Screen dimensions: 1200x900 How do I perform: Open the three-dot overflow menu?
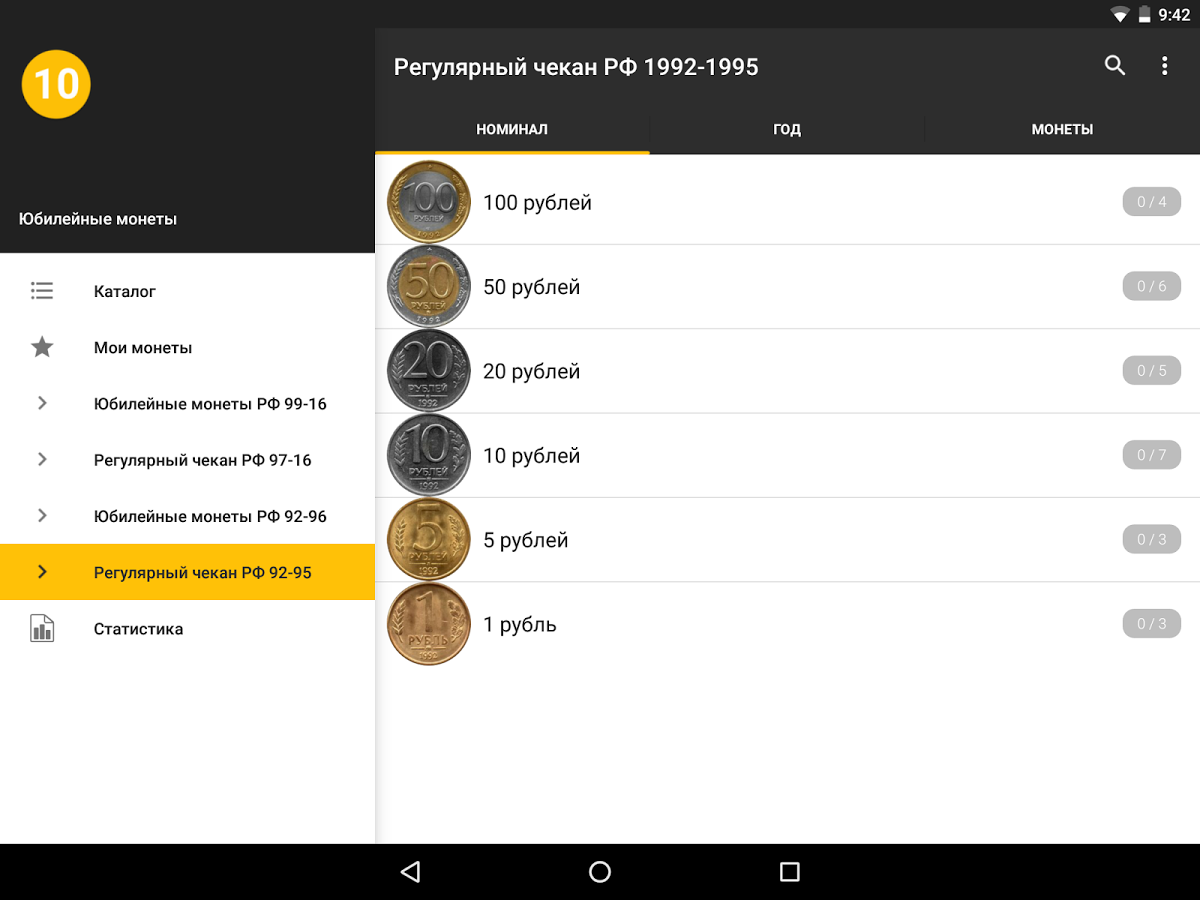(1164, 66)
